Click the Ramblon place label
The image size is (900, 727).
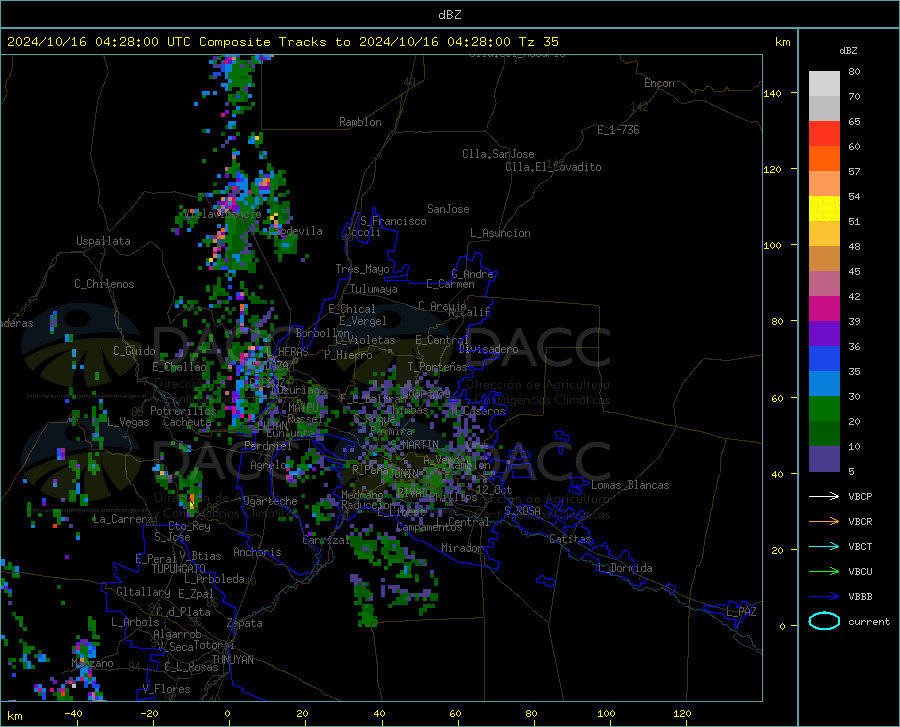(x=360, y=122)
